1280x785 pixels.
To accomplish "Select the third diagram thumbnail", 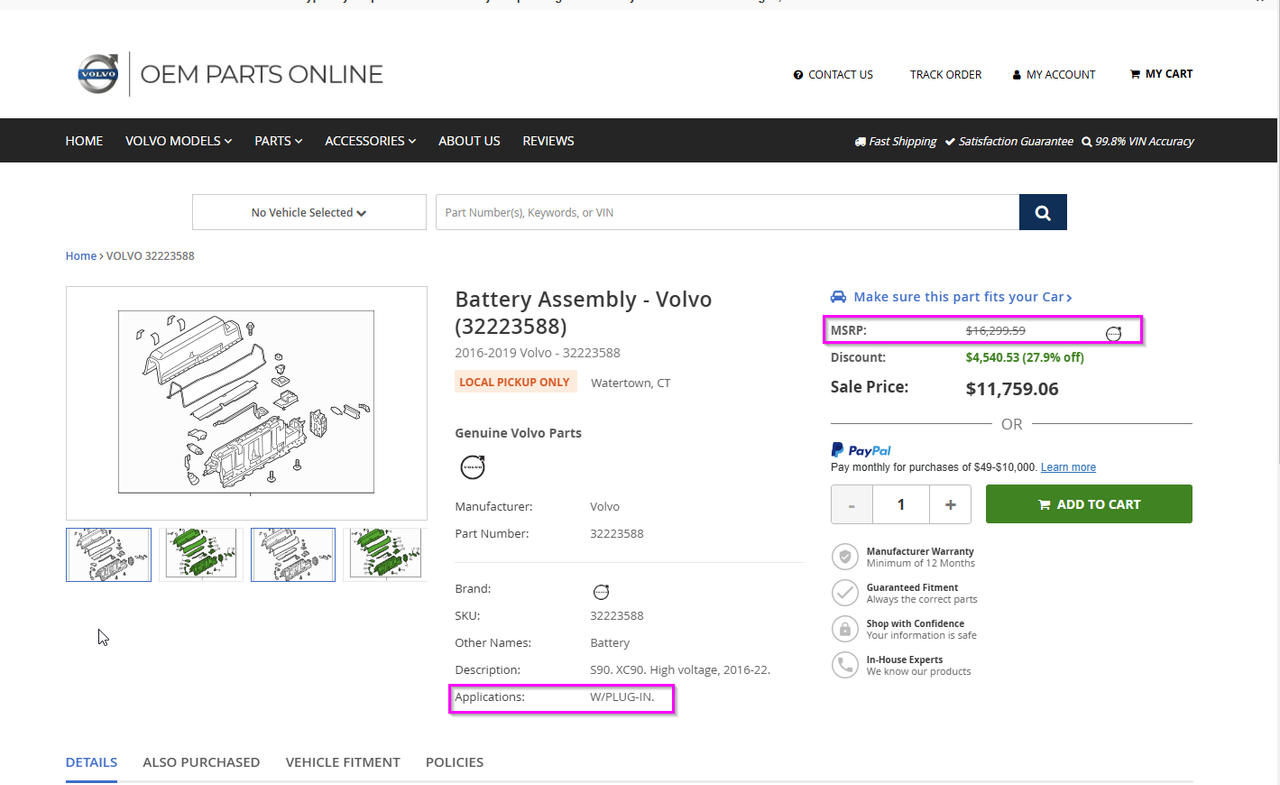I will coord(293,555).
